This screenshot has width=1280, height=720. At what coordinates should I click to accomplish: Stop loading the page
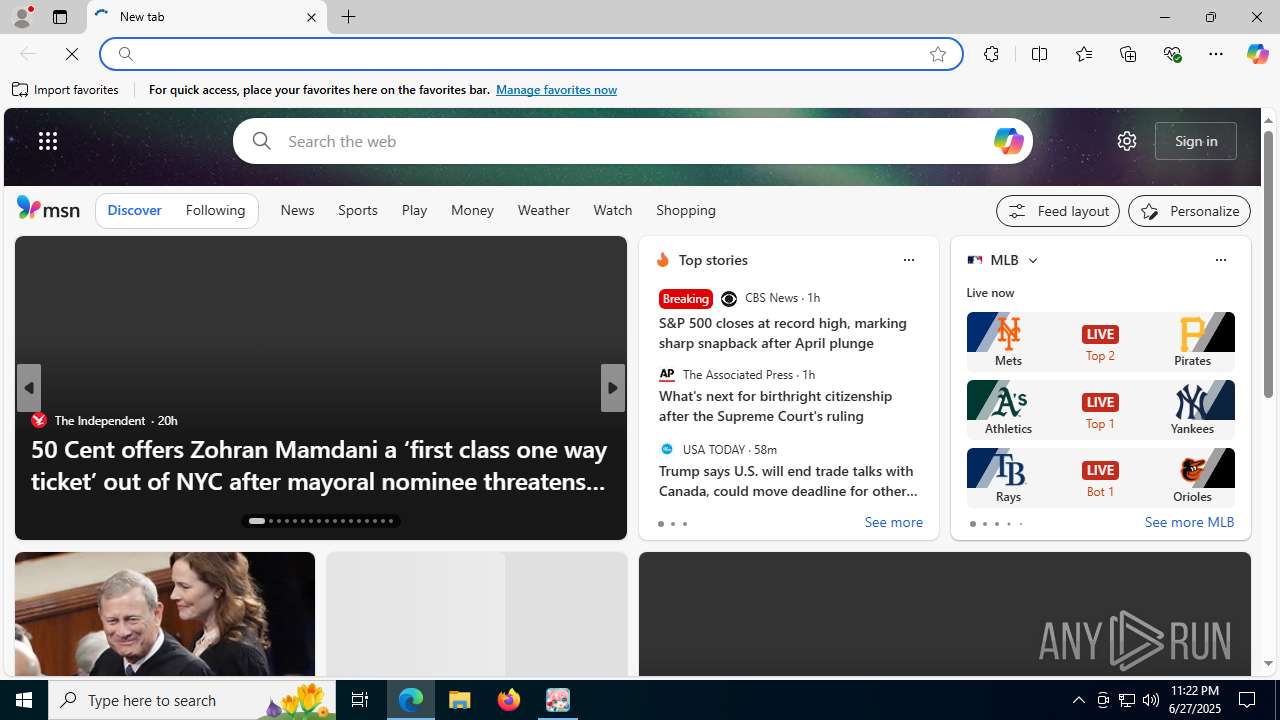pyautogui.click(x=72, y=54)
